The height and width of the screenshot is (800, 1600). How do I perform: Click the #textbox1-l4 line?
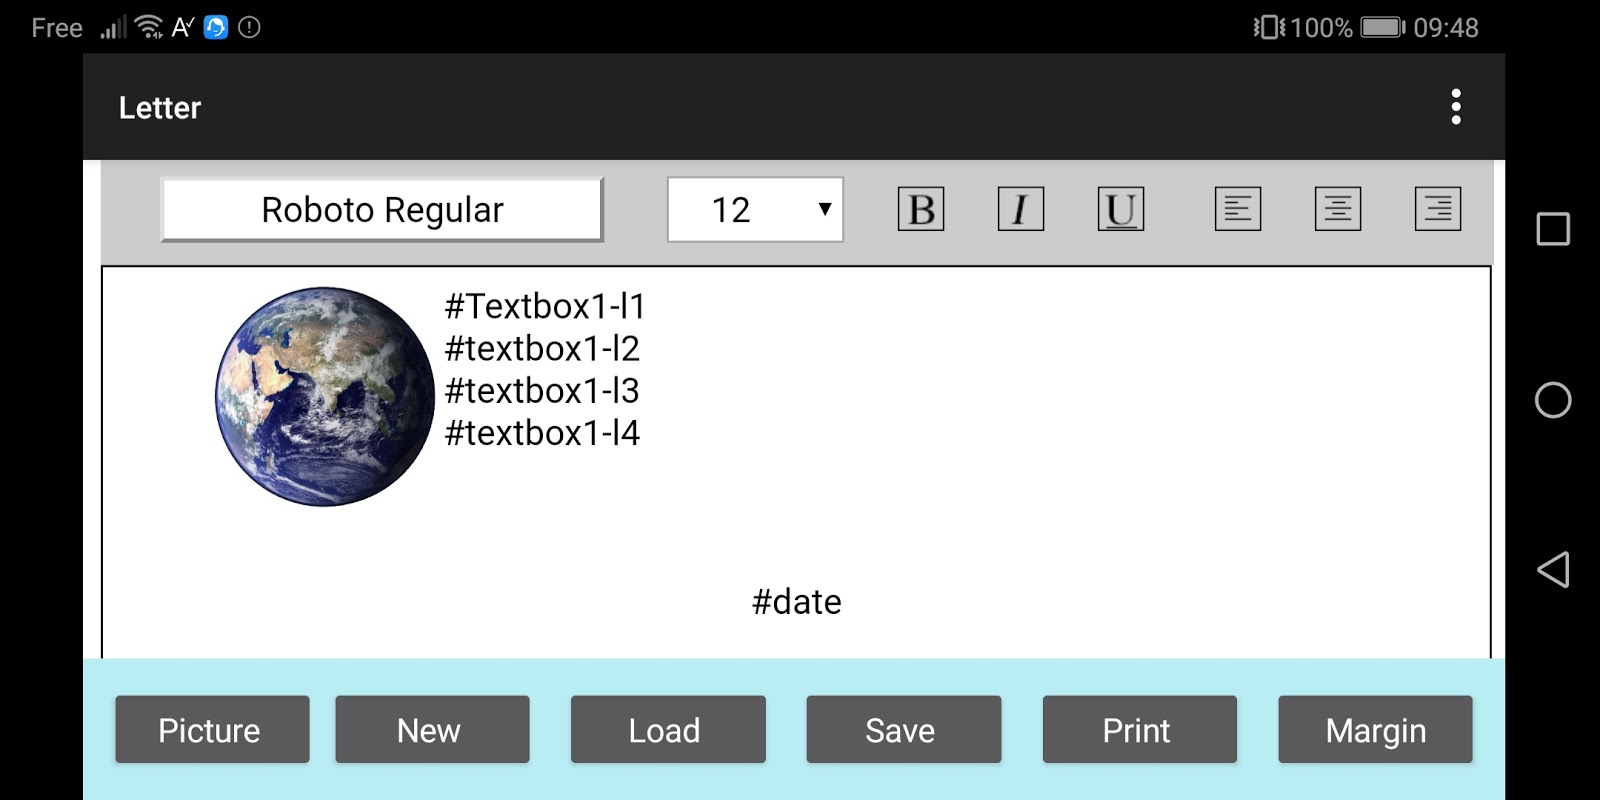(x=542, y=432)
